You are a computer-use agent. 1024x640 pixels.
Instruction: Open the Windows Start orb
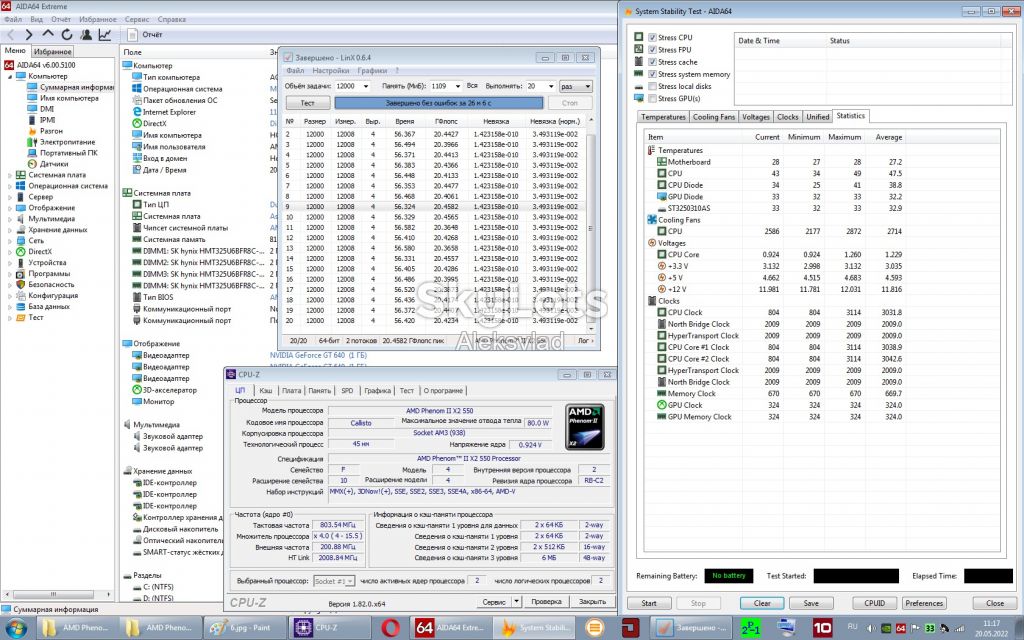[16, 628]
